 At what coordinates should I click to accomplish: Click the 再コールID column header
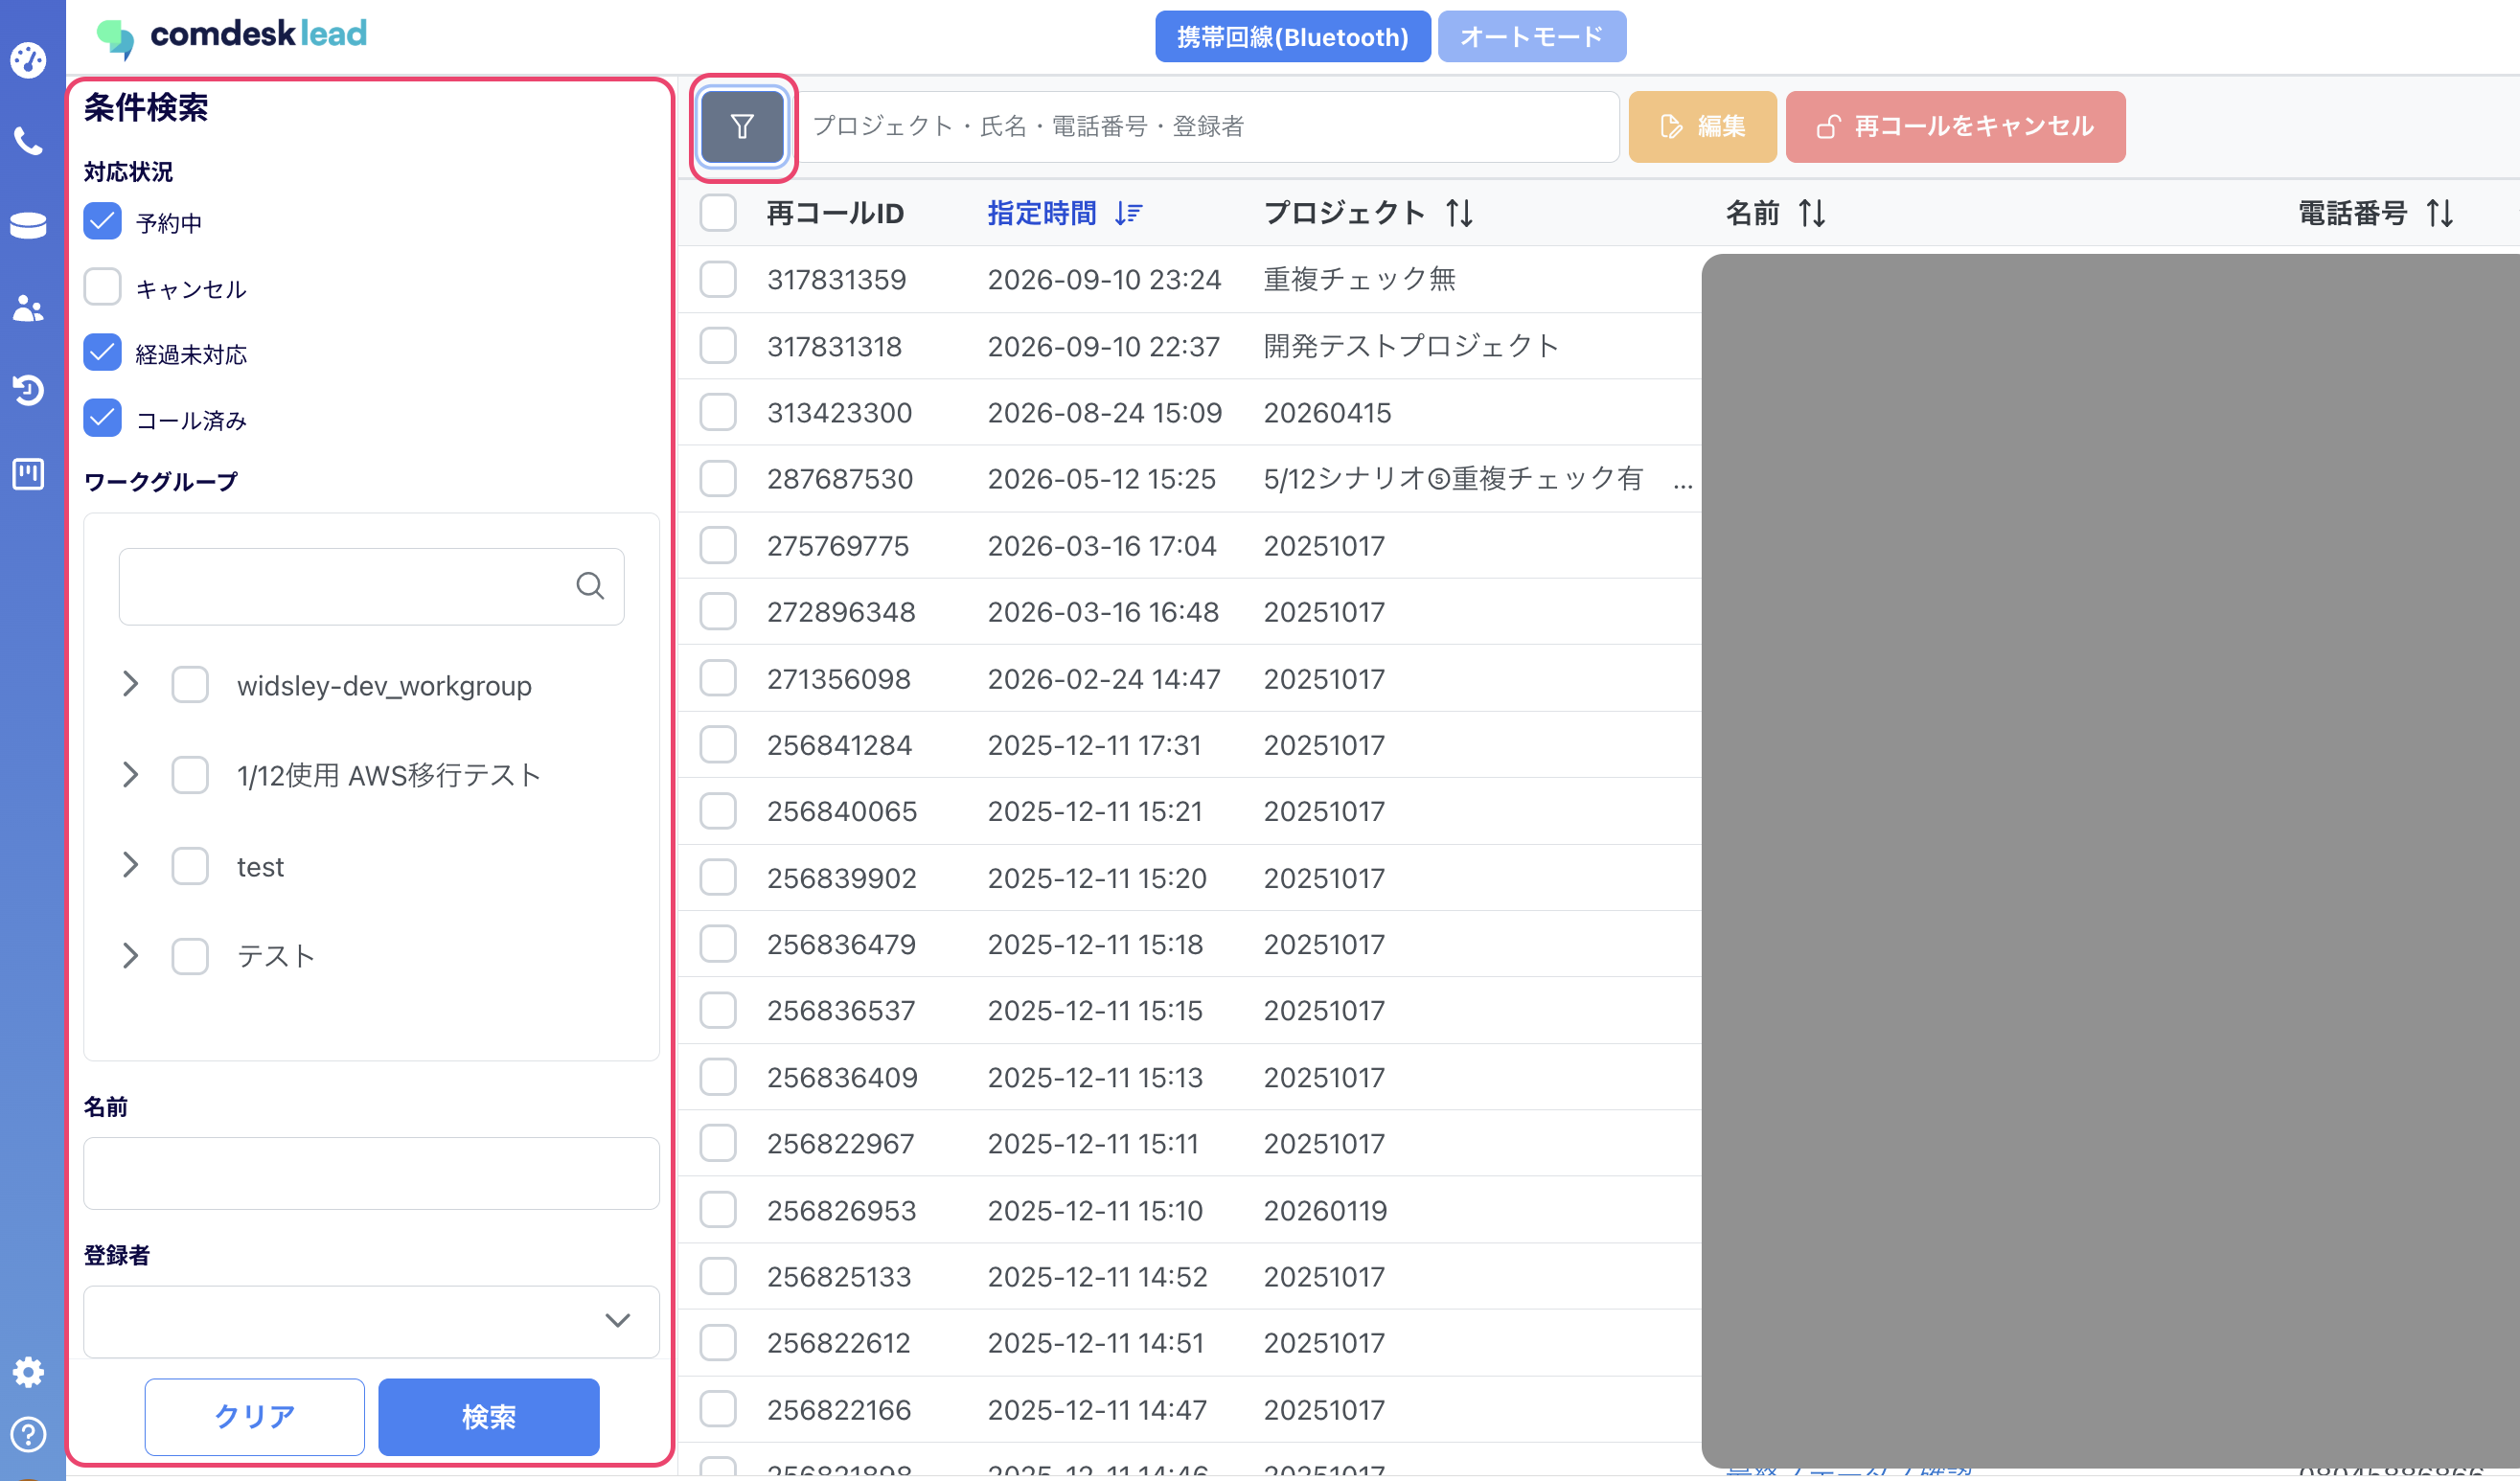[x=835, y=213]
